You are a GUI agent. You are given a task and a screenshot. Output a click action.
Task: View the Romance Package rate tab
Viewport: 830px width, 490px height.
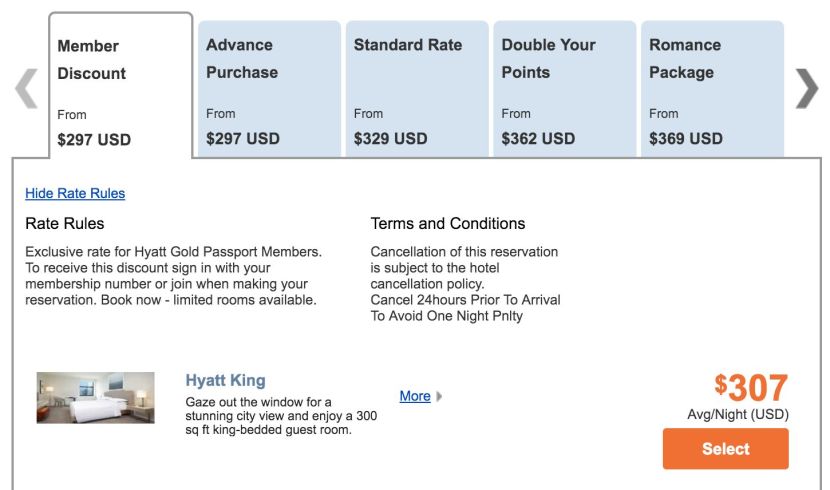tap(711, 88)
